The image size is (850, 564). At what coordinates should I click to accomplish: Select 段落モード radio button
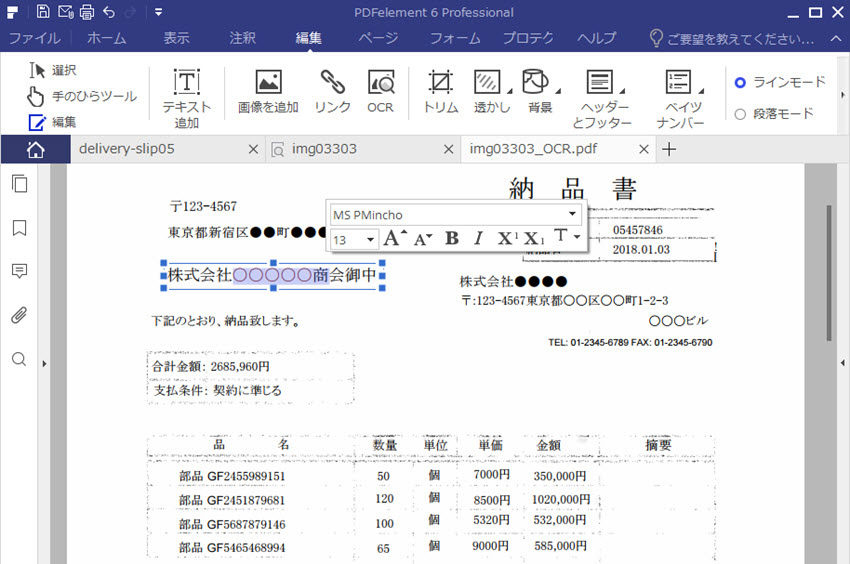coord(740,114)
